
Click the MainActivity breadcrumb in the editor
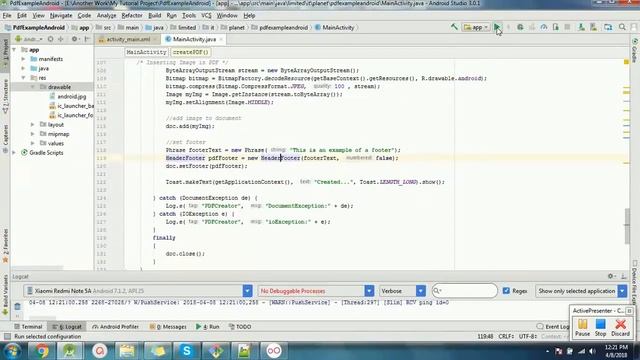(x=146, y=52)
